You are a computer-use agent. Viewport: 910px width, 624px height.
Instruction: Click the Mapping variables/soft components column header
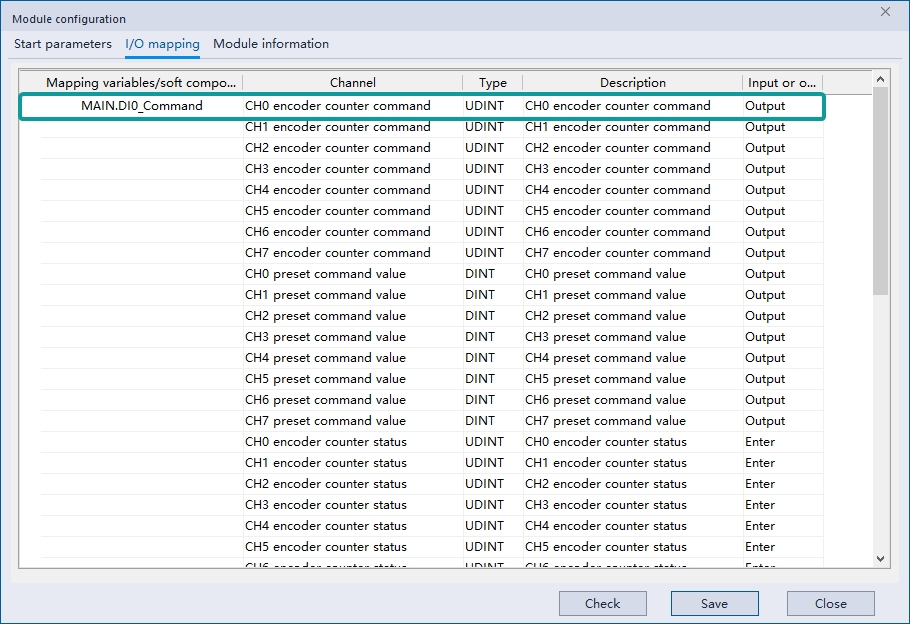click(x=141, y=83)
